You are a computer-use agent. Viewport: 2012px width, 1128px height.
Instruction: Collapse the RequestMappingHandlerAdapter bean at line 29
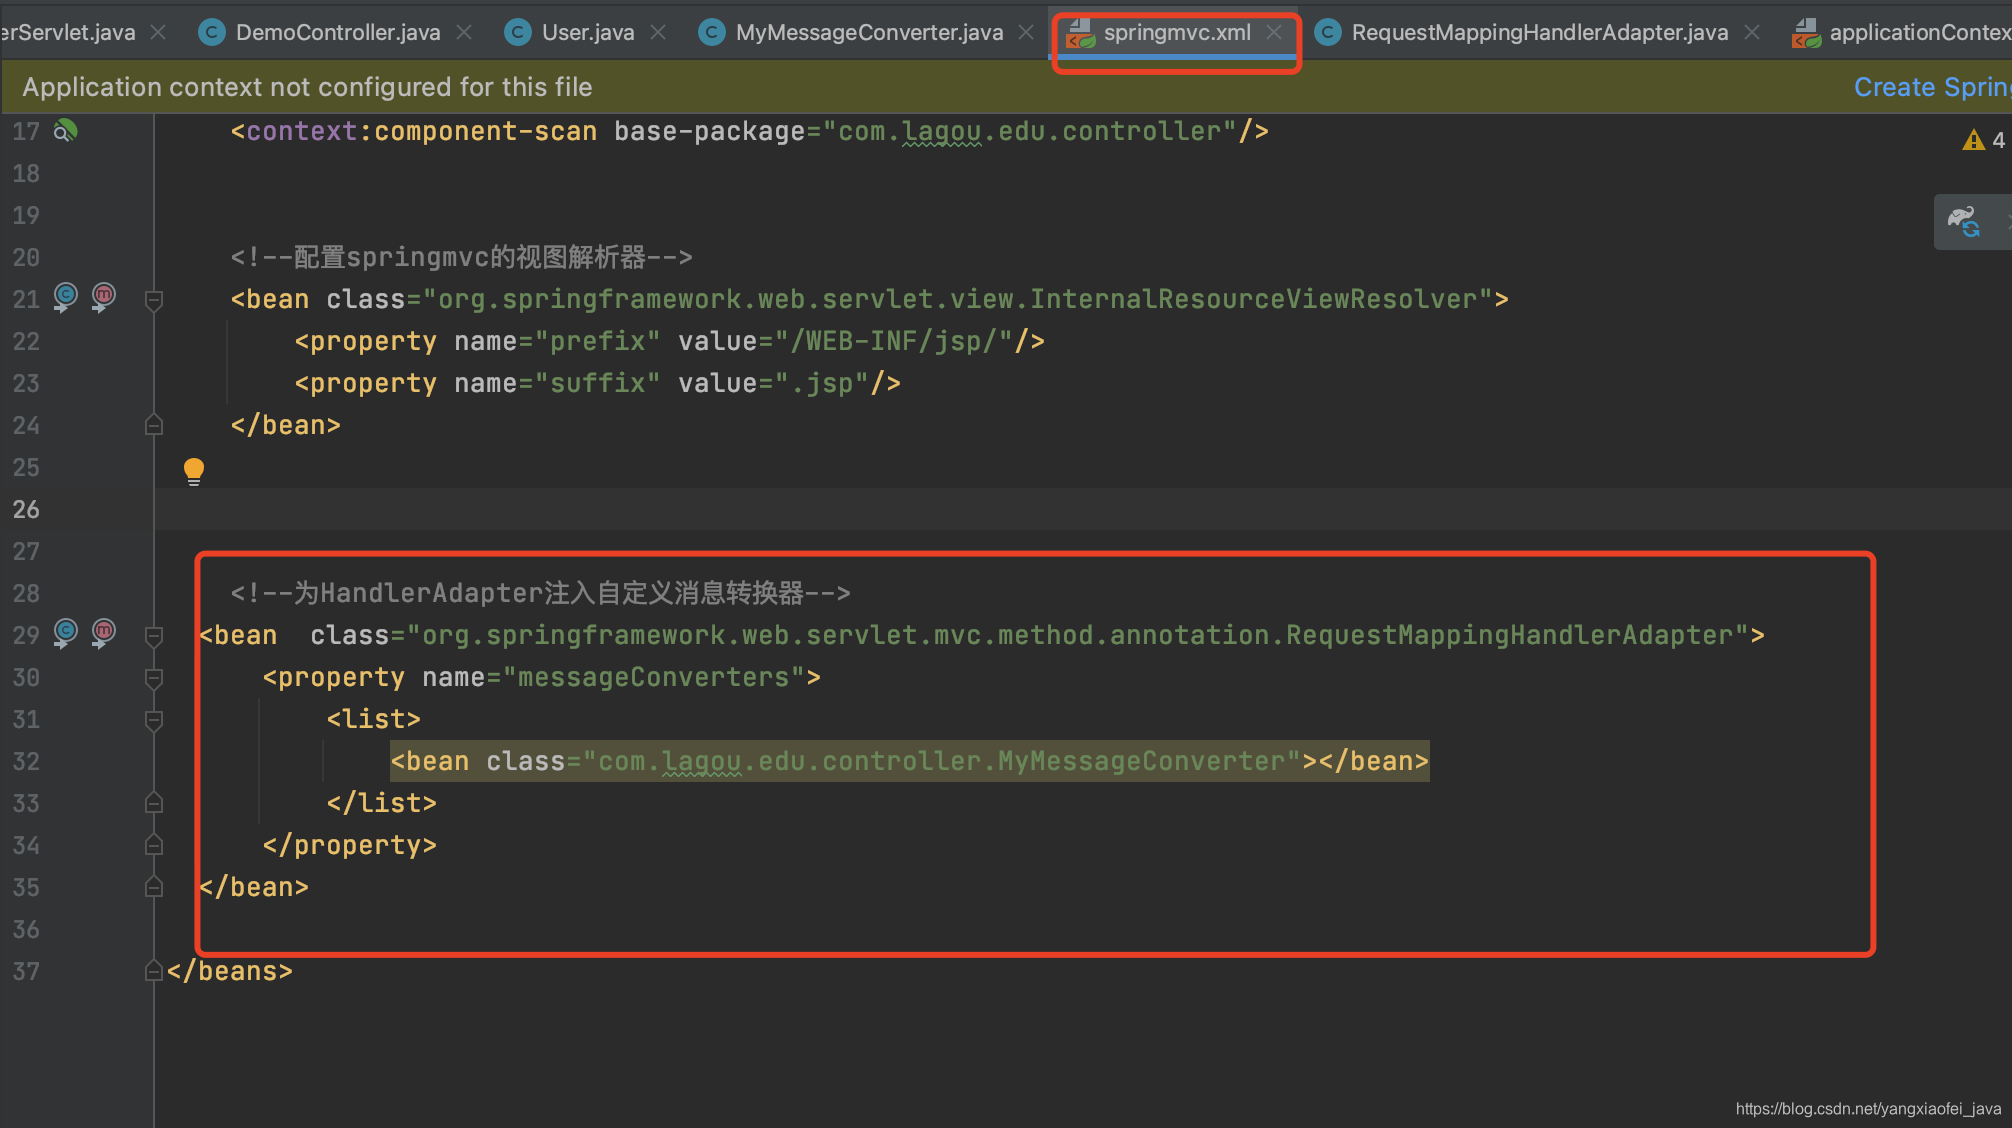pos(154,636)
